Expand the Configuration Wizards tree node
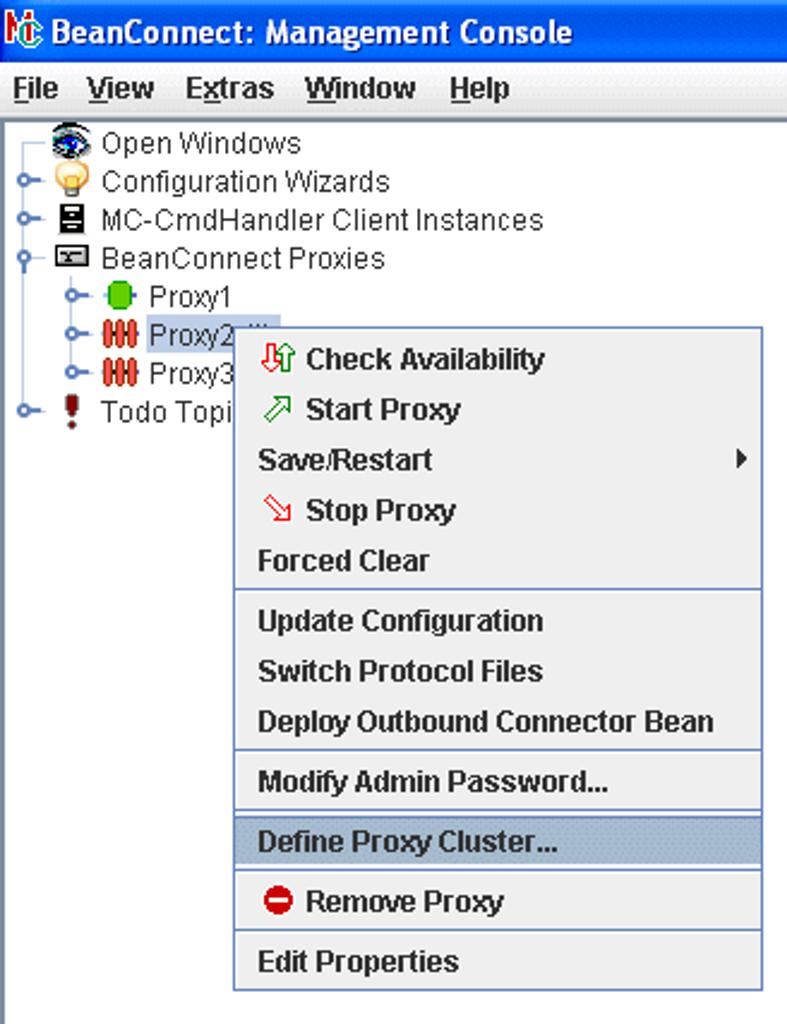The width and height of the screenshot is (787, 1024). [x=27, y=181]
